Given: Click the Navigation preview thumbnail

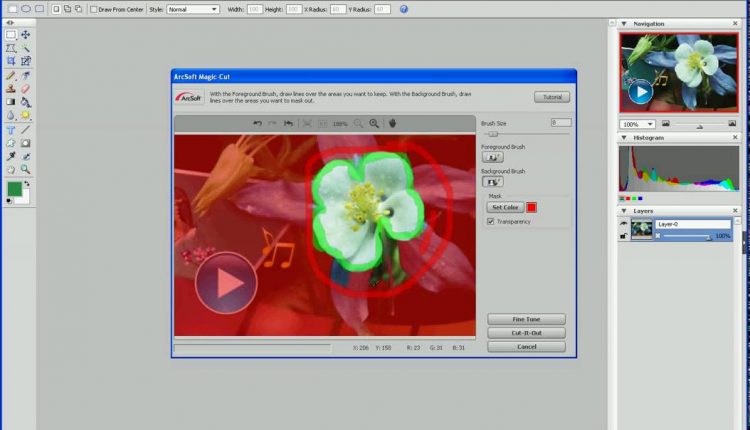Looking at the screenshot, I should coord(679,73).
